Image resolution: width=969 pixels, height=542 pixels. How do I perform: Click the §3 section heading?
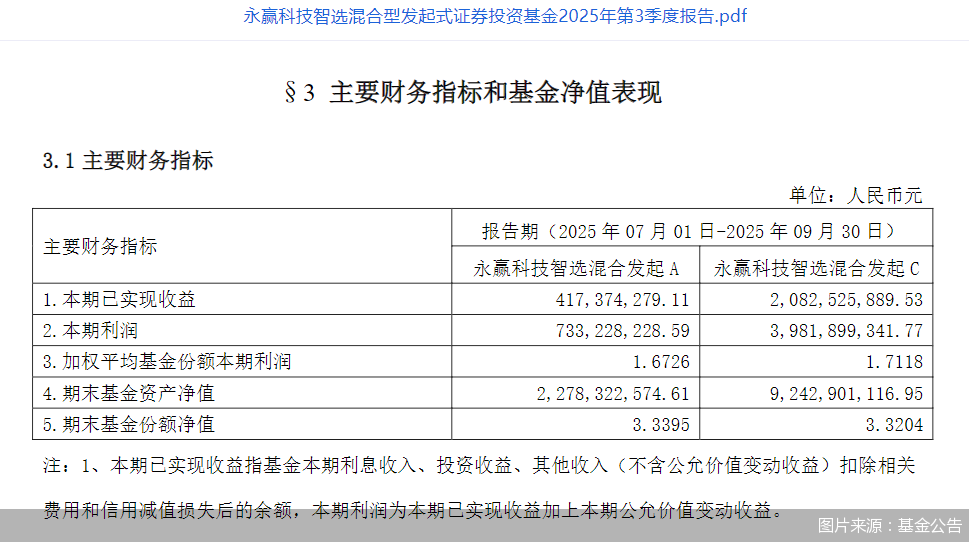click(473, 93)
